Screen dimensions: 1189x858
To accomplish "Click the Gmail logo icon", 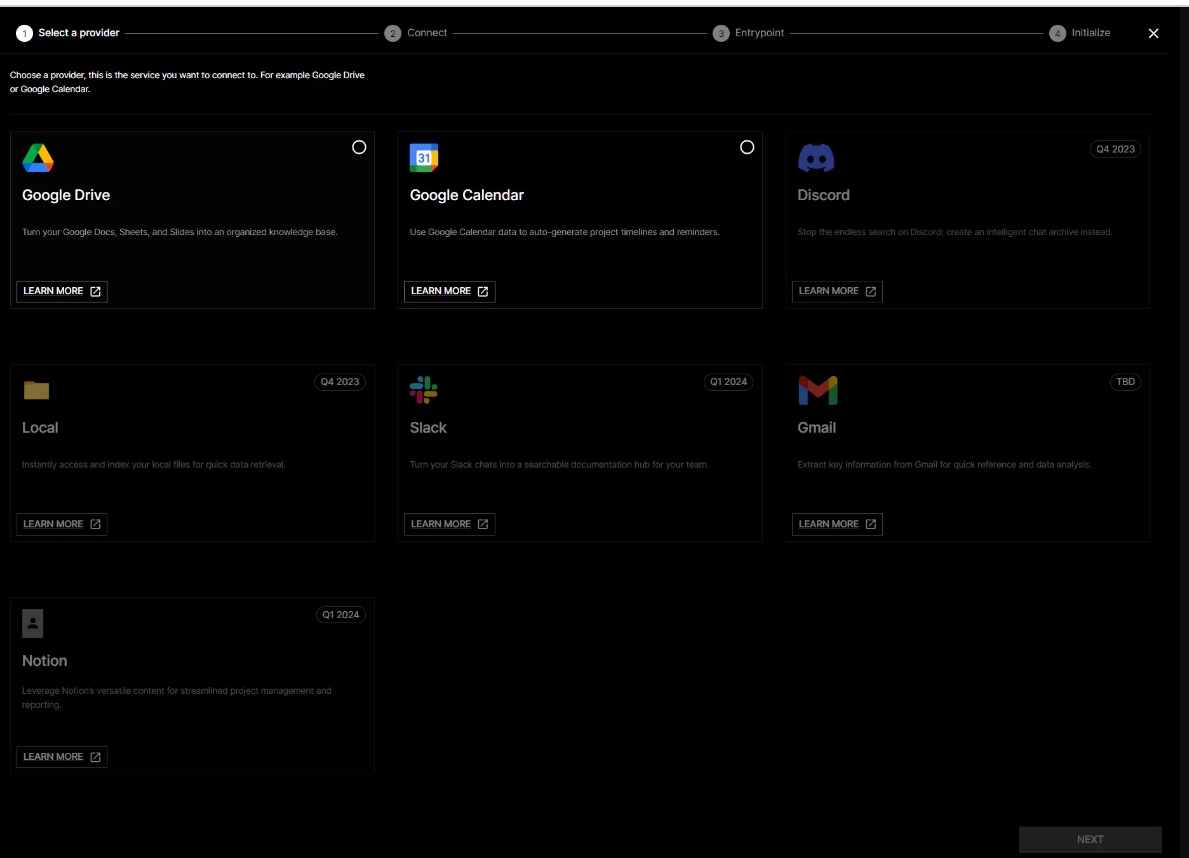I will 817,390.
